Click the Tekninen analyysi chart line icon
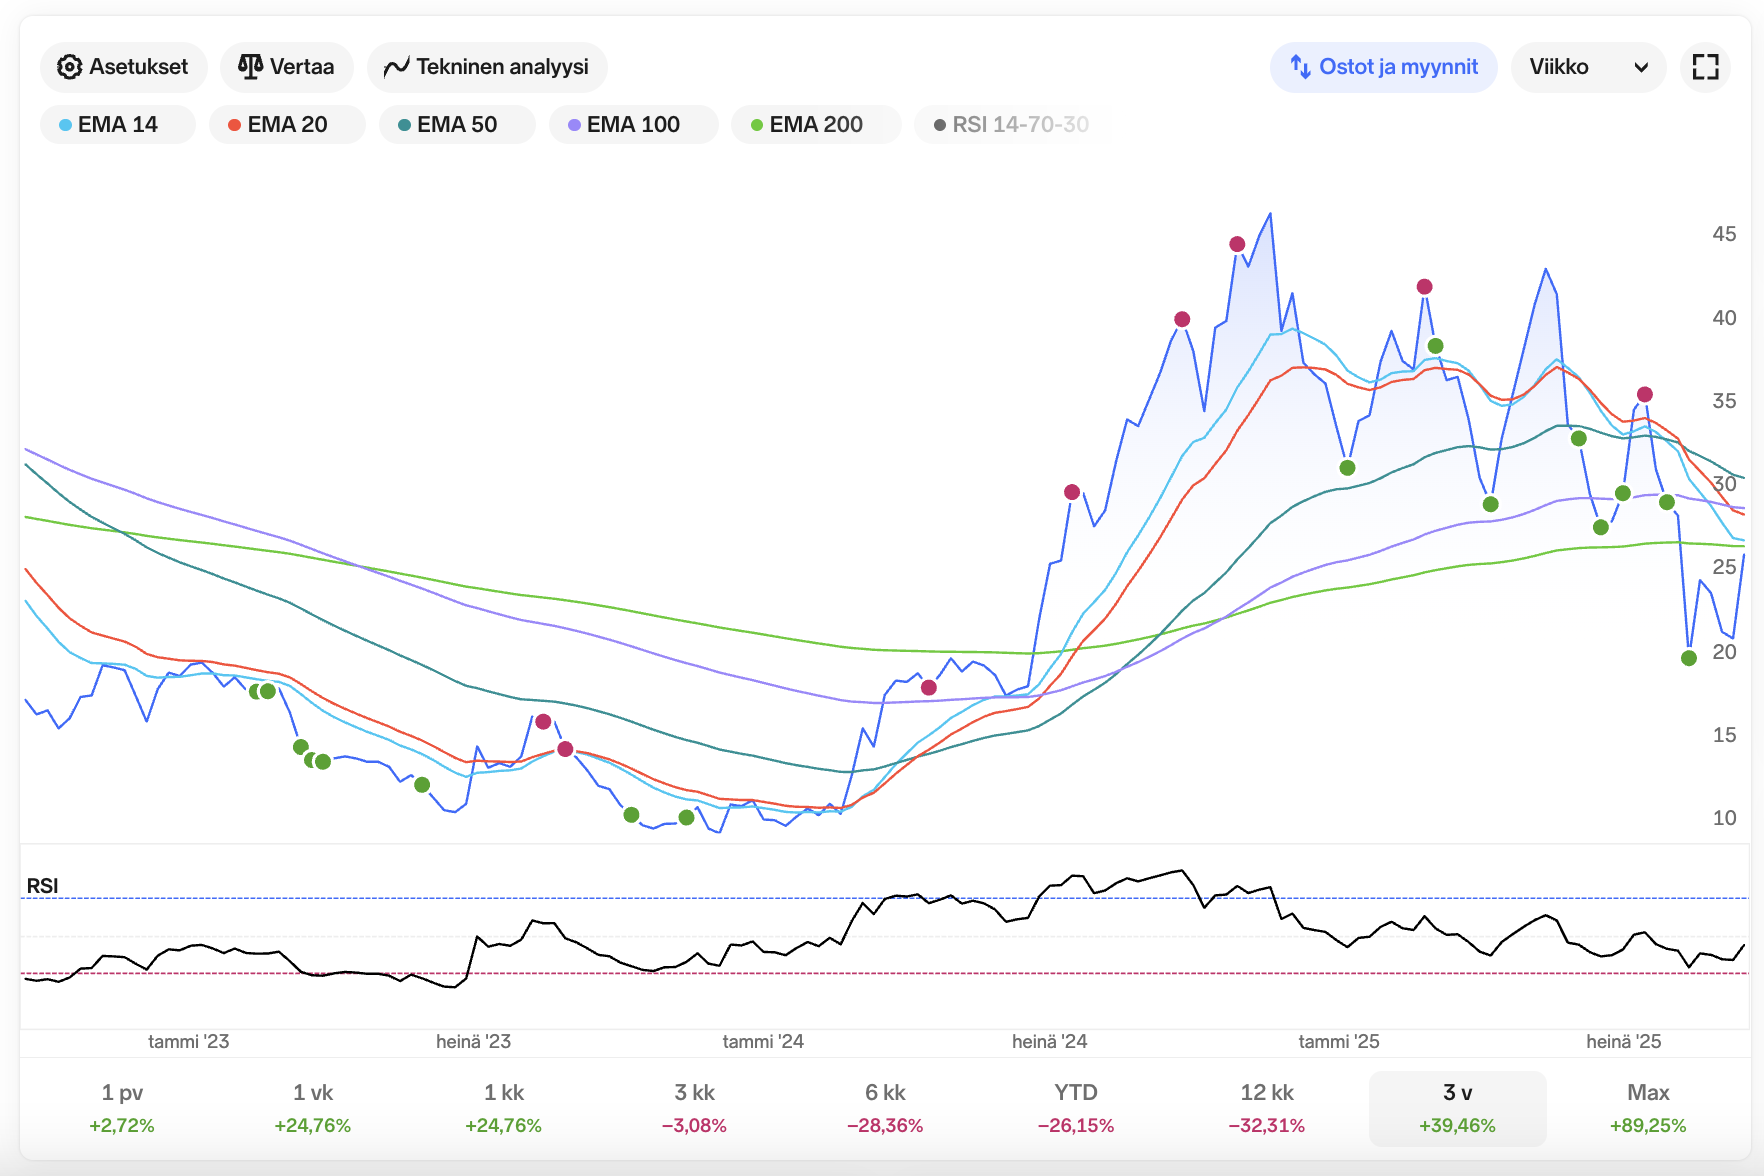 point(396,67)
